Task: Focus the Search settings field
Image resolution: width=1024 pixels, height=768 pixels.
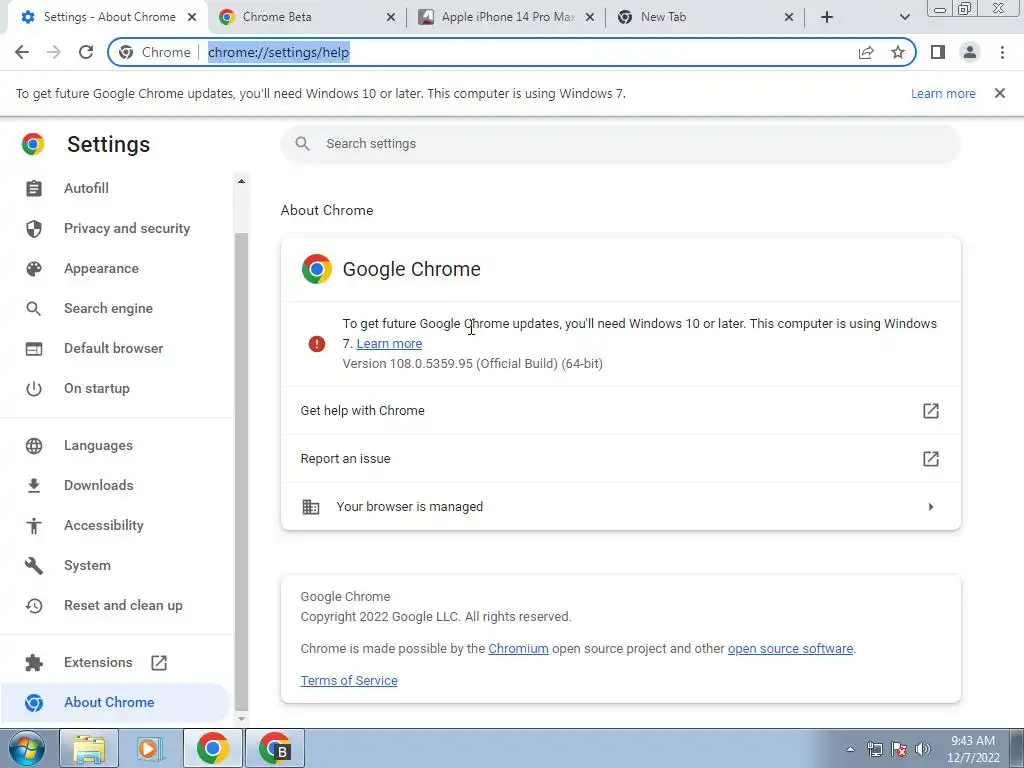Action: click(620, 144)
